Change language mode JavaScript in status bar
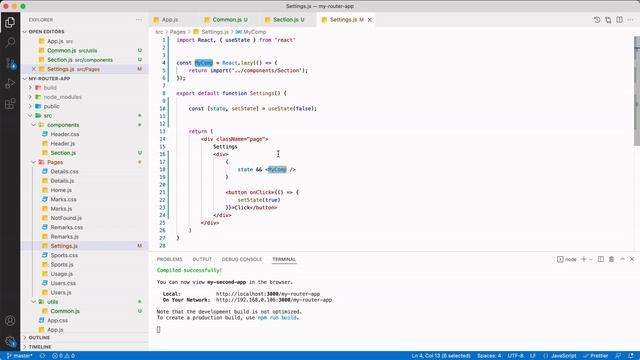Screen dimensions: 640x360 [563, 356]
